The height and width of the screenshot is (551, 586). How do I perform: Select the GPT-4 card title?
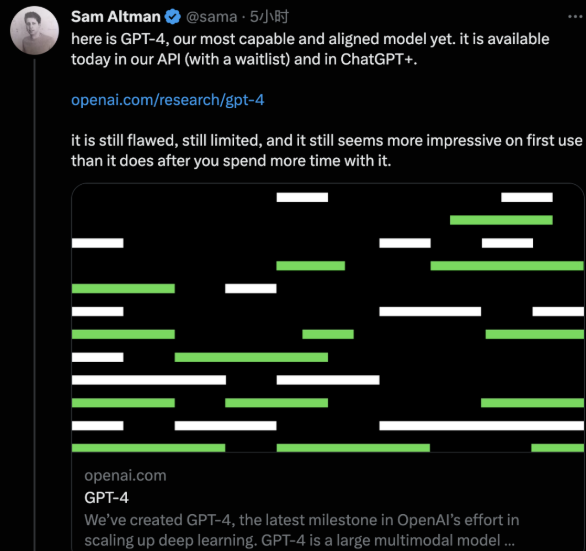point(107,498)
